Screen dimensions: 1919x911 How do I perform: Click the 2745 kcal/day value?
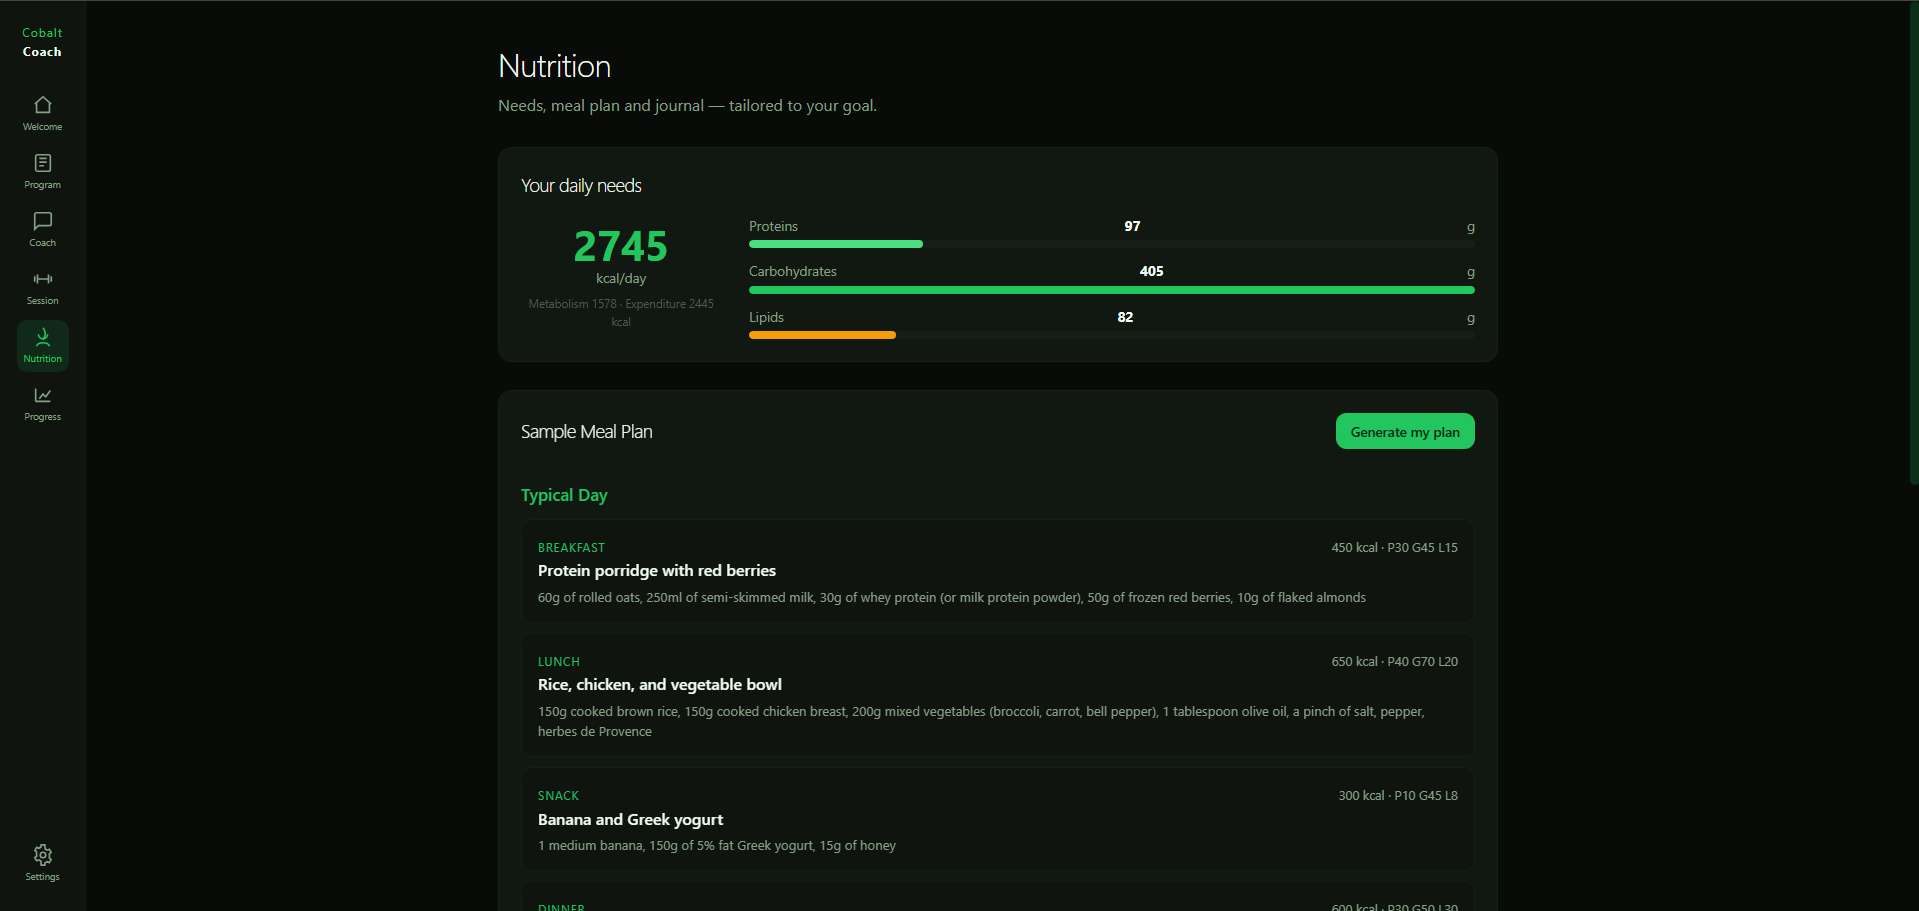pyautogui.click(x=621, y=246)
